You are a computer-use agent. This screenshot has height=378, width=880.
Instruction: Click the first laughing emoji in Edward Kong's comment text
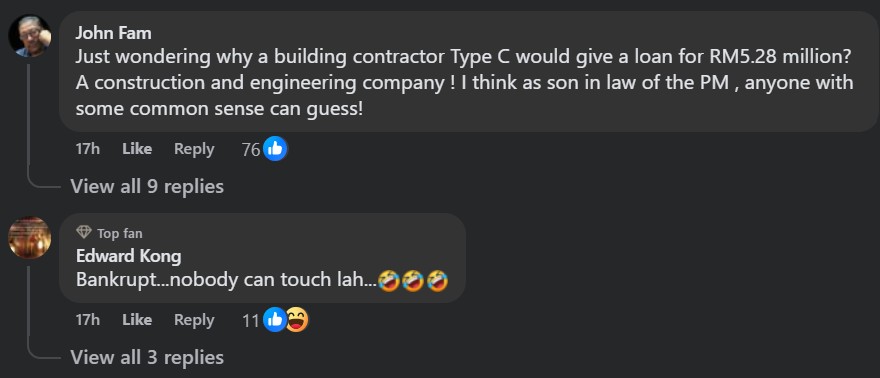click(388, 280)
